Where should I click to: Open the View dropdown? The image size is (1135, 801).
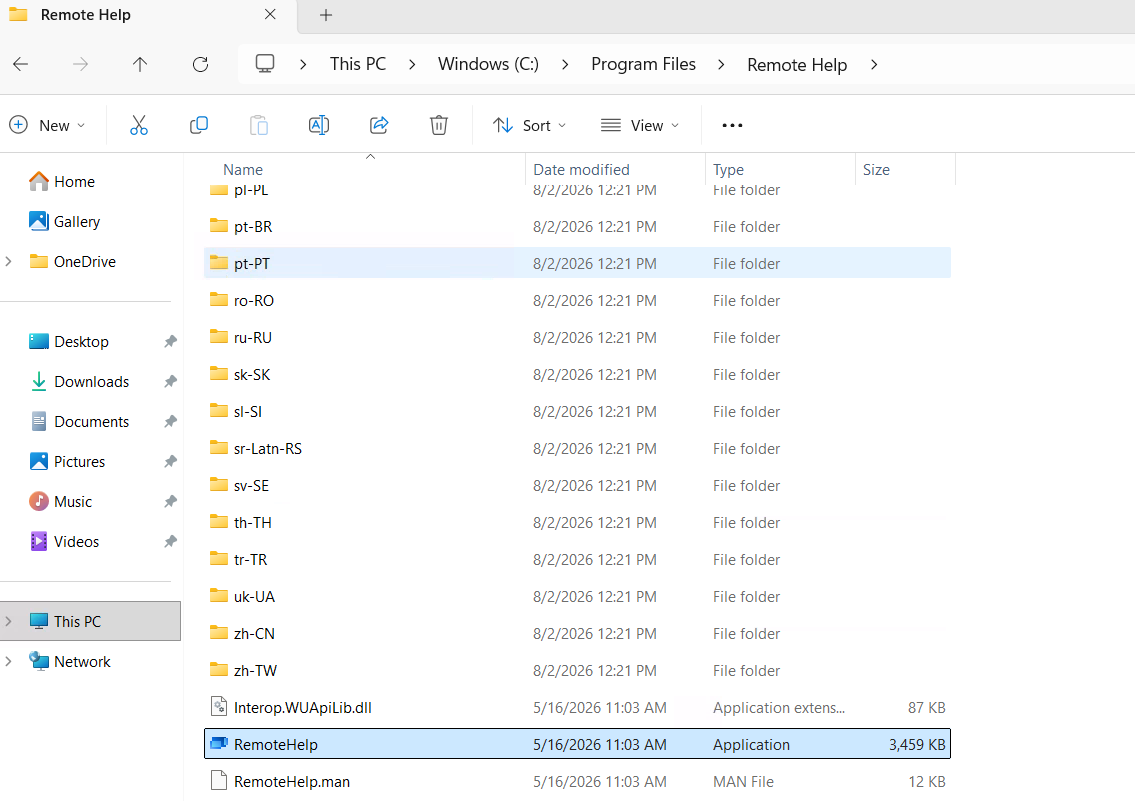tap(641, 125)
